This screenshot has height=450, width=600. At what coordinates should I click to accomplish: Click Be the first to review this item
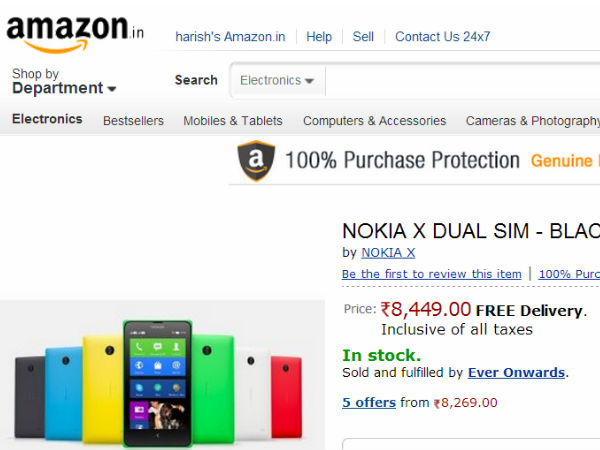coord(431,274)
